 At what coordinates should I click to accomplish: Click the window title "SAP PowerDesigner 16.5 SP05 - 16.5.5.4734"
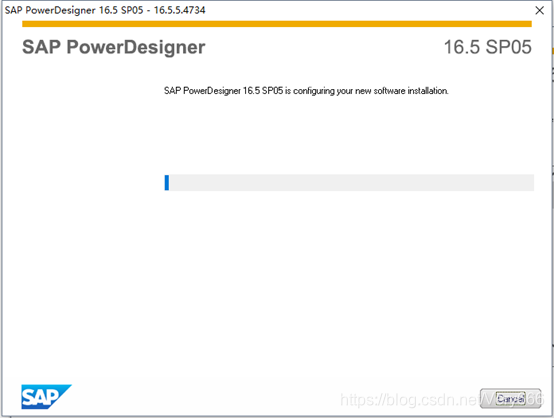(x=105, y=10)
